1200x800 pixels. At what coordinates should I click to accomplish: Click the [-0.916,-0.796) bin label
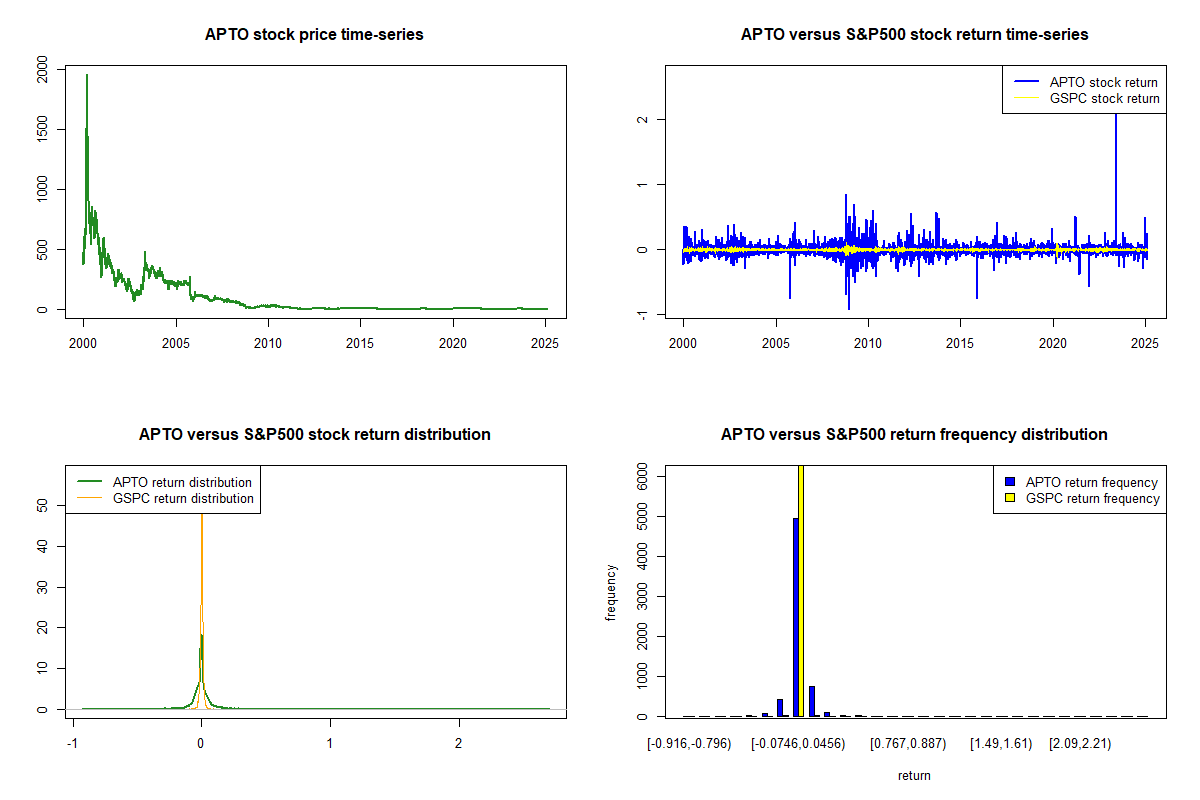690,744
